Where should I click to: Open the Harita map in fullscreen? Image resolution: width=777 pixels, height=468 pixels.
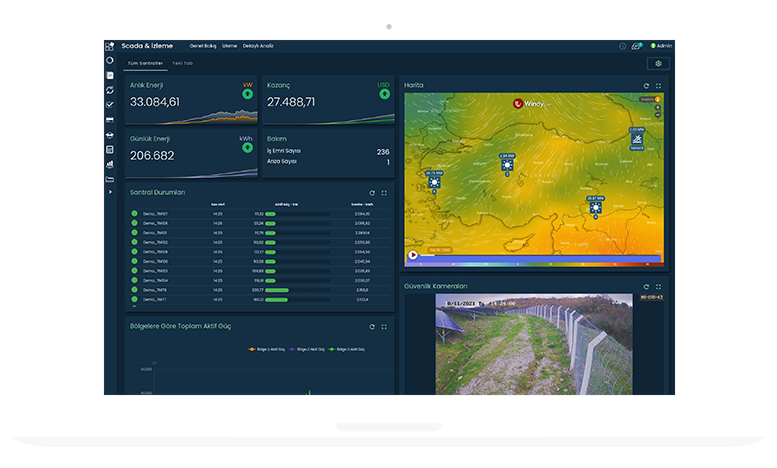(658, 86)
